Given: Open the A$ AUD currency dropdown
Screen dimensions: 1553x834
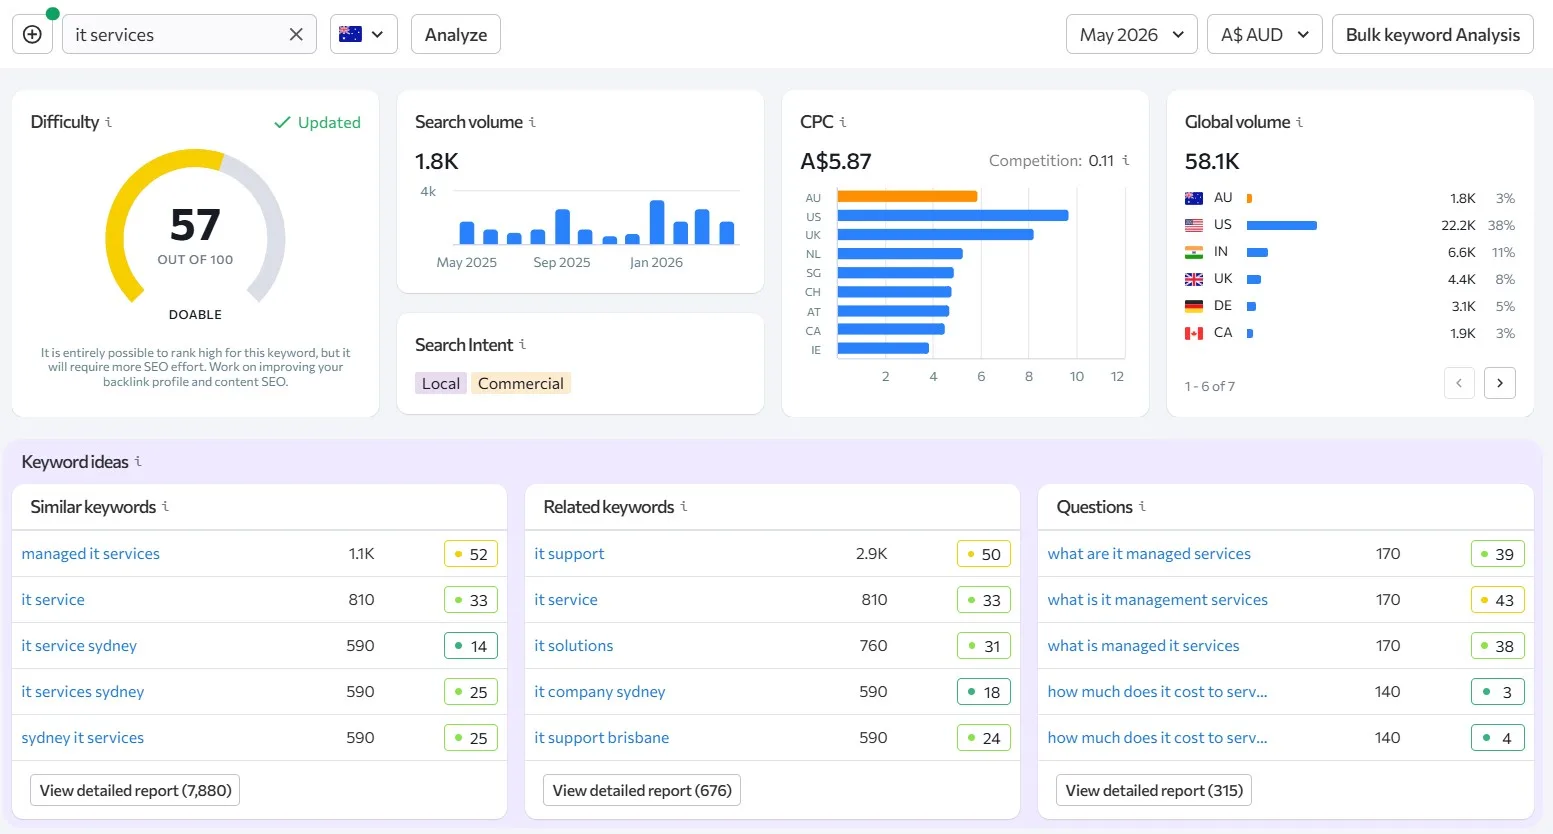Looking at the screenshot, I should pos(1265,34).
